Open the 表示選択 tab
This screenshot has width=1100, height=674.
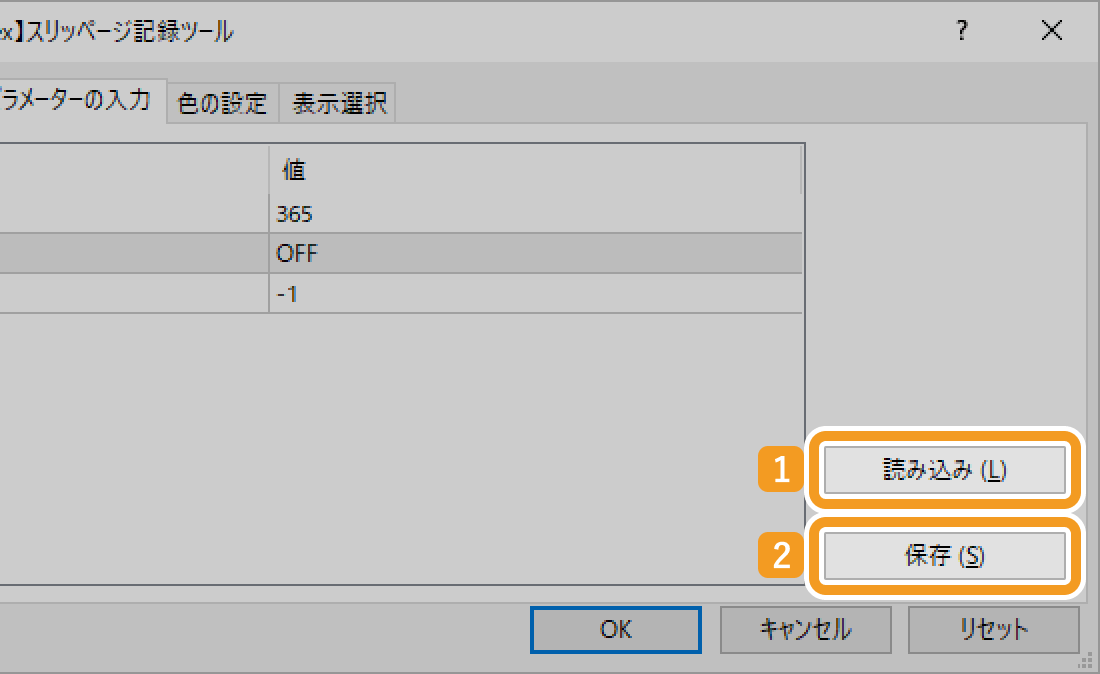[339, 102]
